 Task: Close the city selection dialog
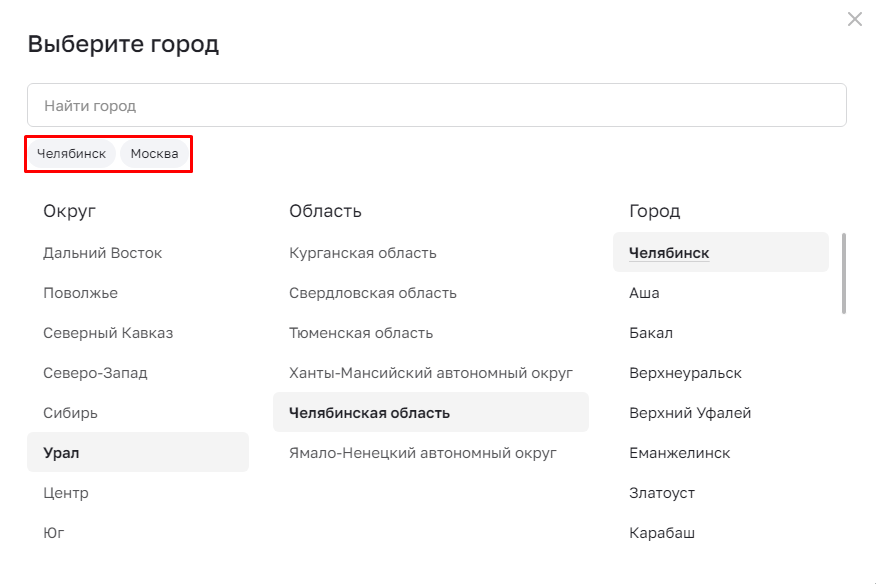[854, 19]
